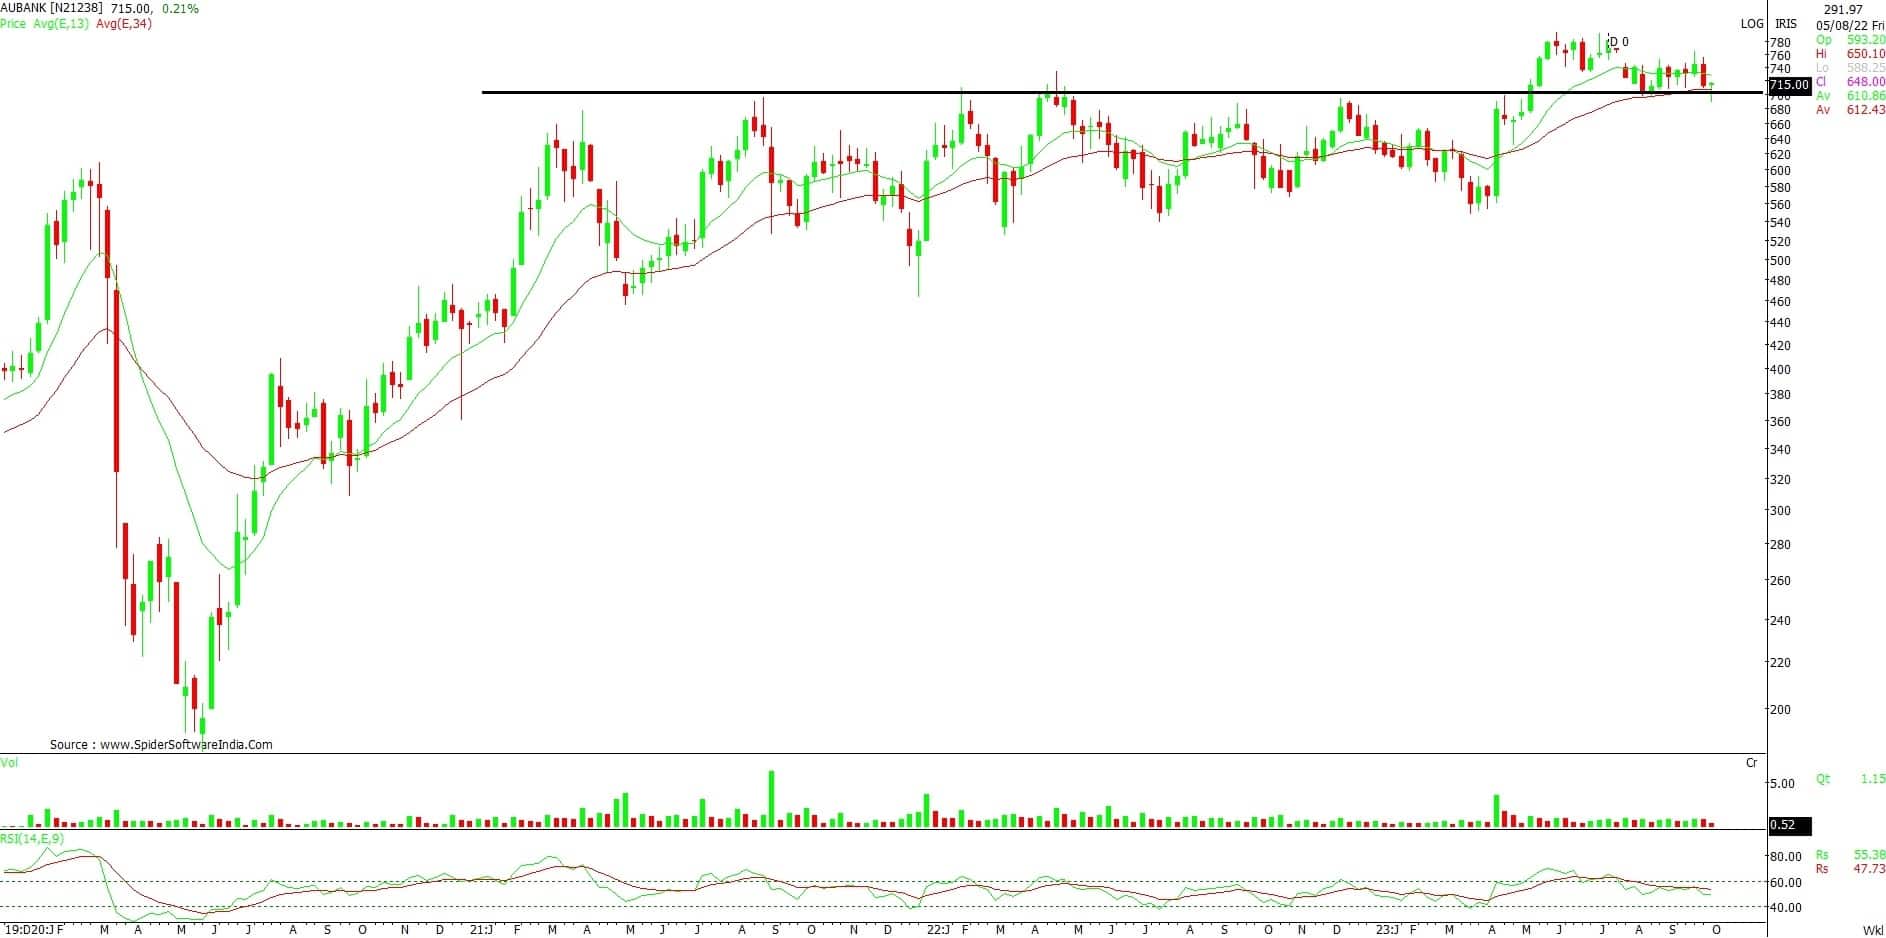Click the 05/08/22 Fri date readout
The height and width of the screenshot is (938, 1886).
1850,25
